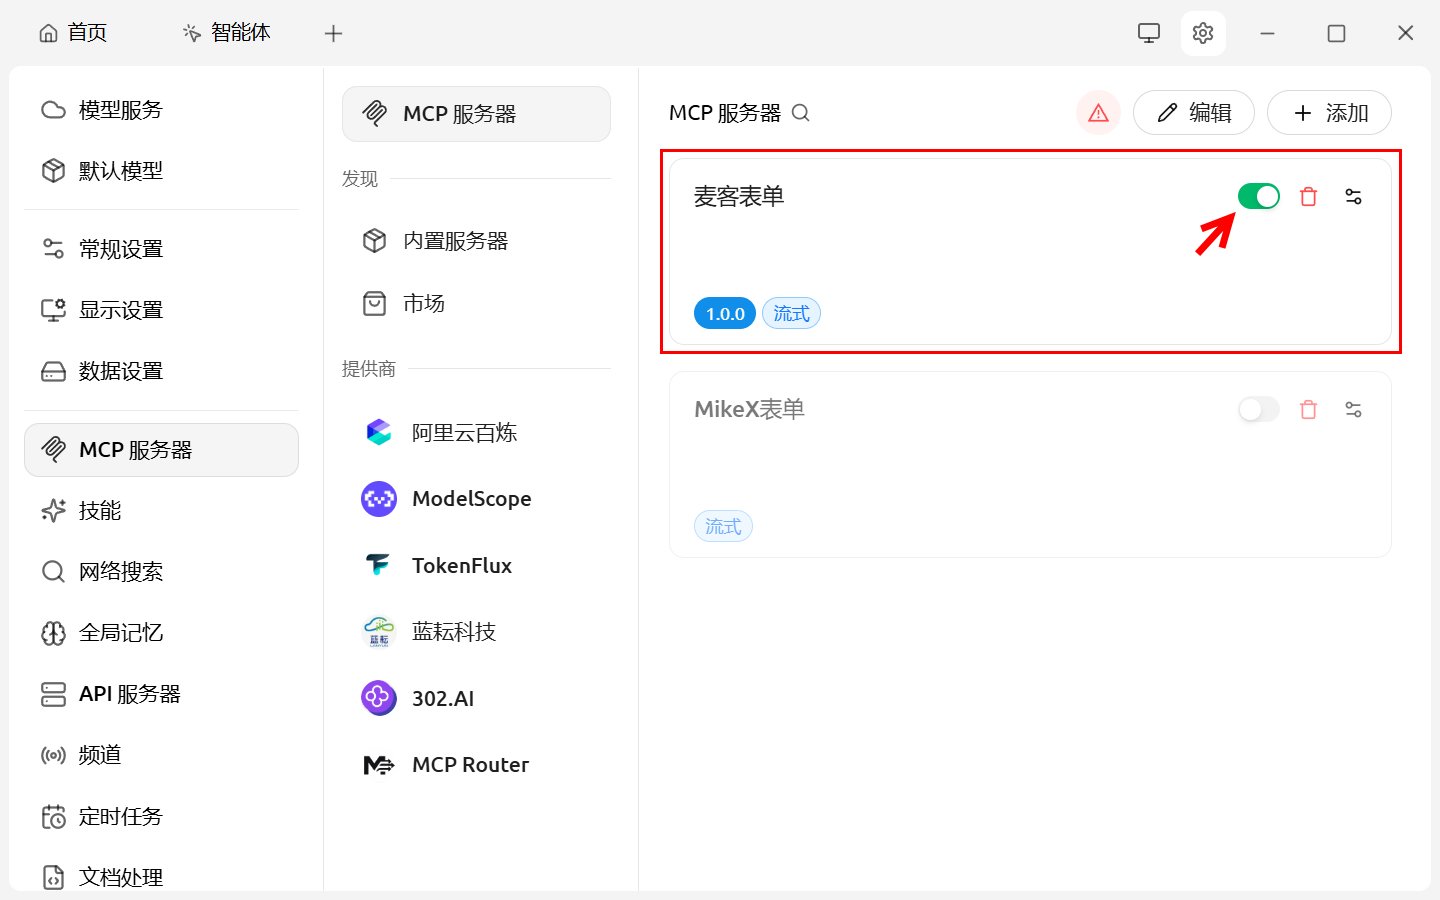Open 模型服务 in settings sidebar
Viewport: 1440px width, 900px height.
point(120,110)
